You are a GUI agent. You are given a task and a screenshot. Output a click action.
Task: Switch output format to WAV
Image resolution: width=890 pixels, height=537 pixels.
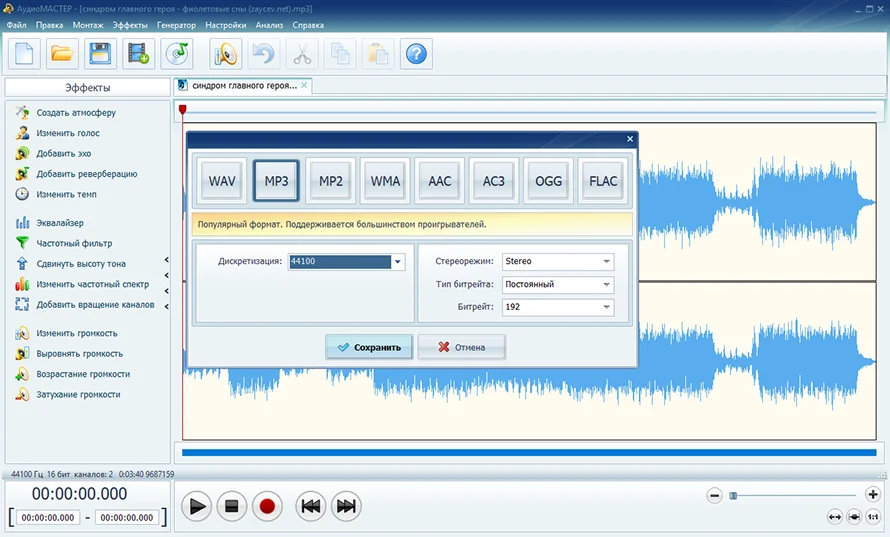222,181
